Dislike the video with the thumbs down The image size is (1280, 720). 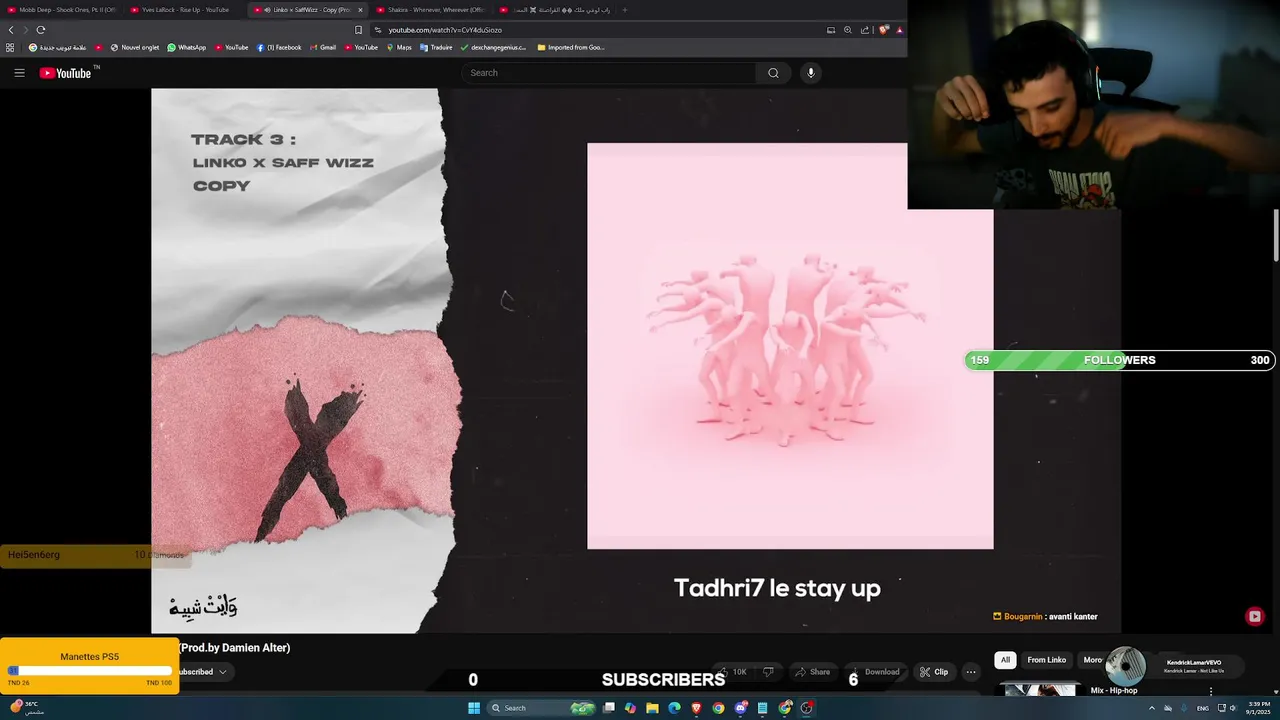[x=768, y=672]
